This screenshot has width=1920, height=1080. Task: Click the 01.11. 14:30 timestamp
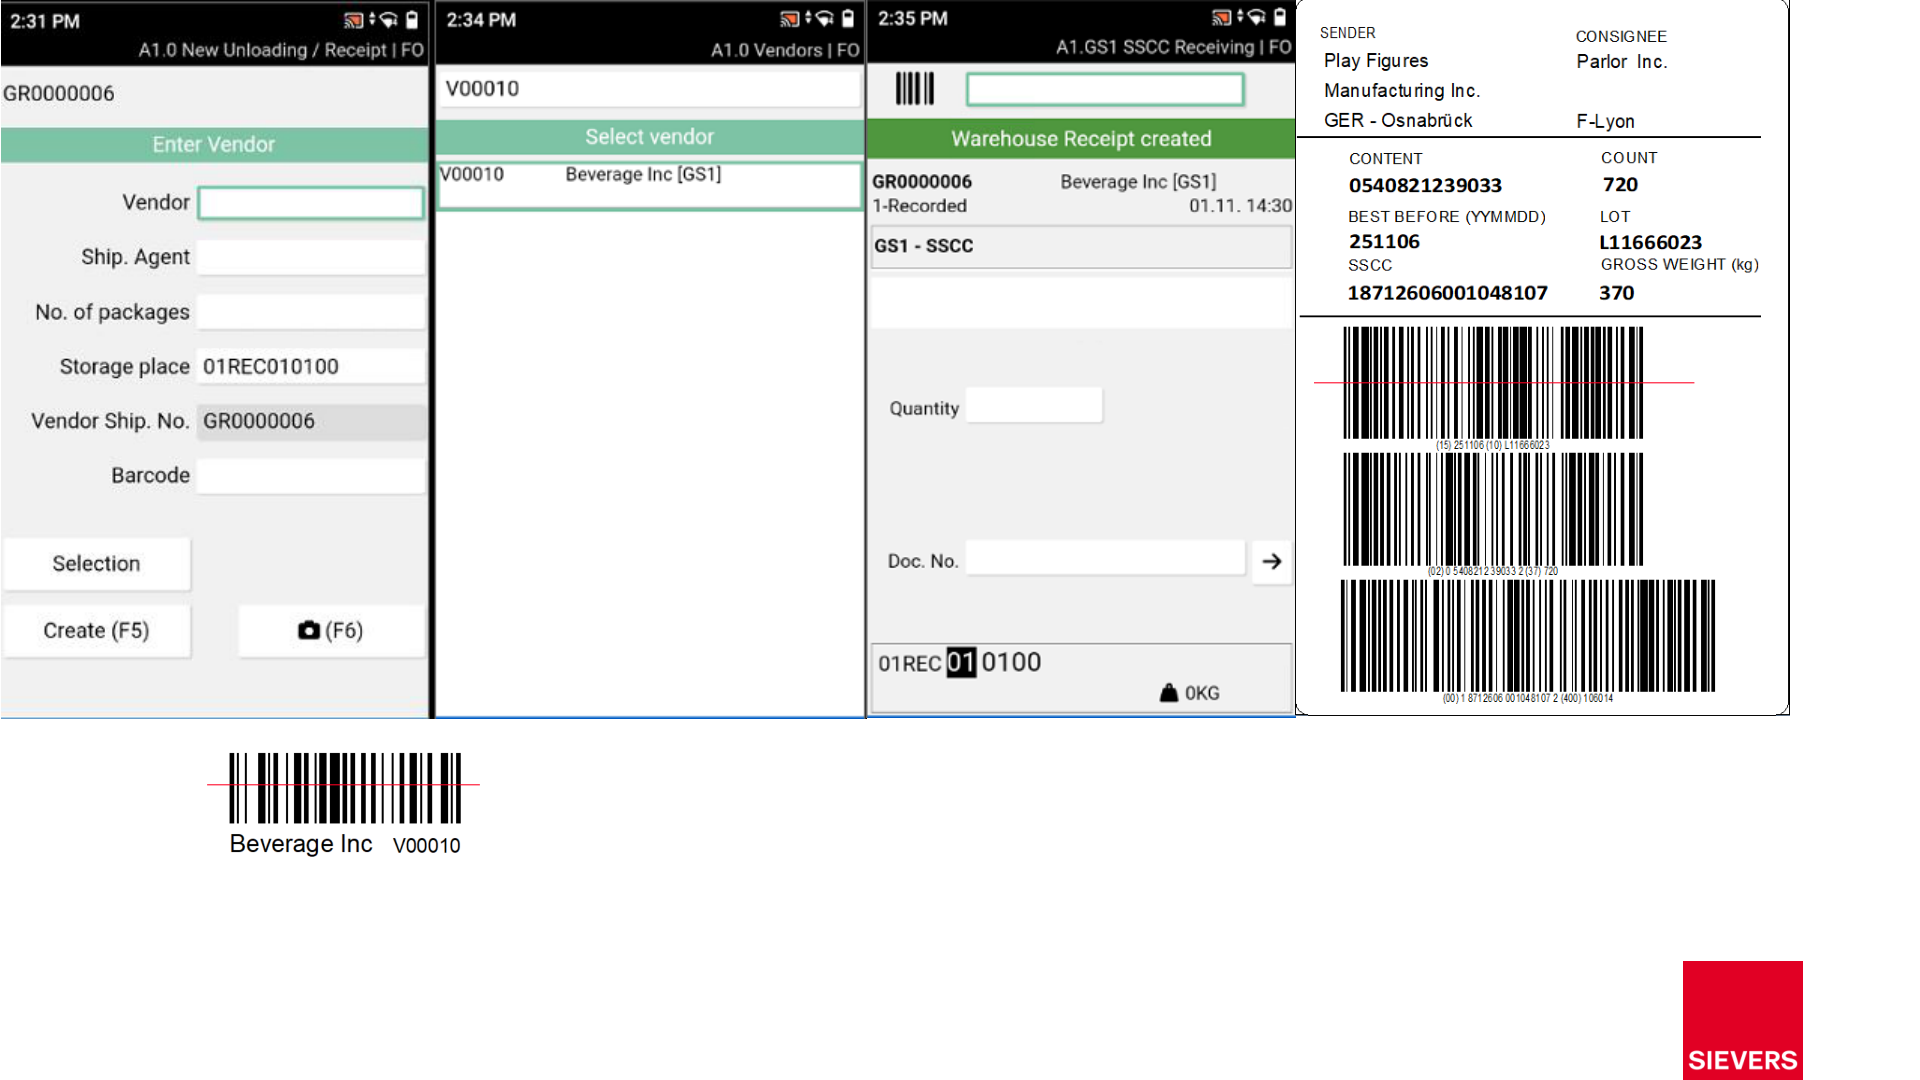[x=1240, y=206]
